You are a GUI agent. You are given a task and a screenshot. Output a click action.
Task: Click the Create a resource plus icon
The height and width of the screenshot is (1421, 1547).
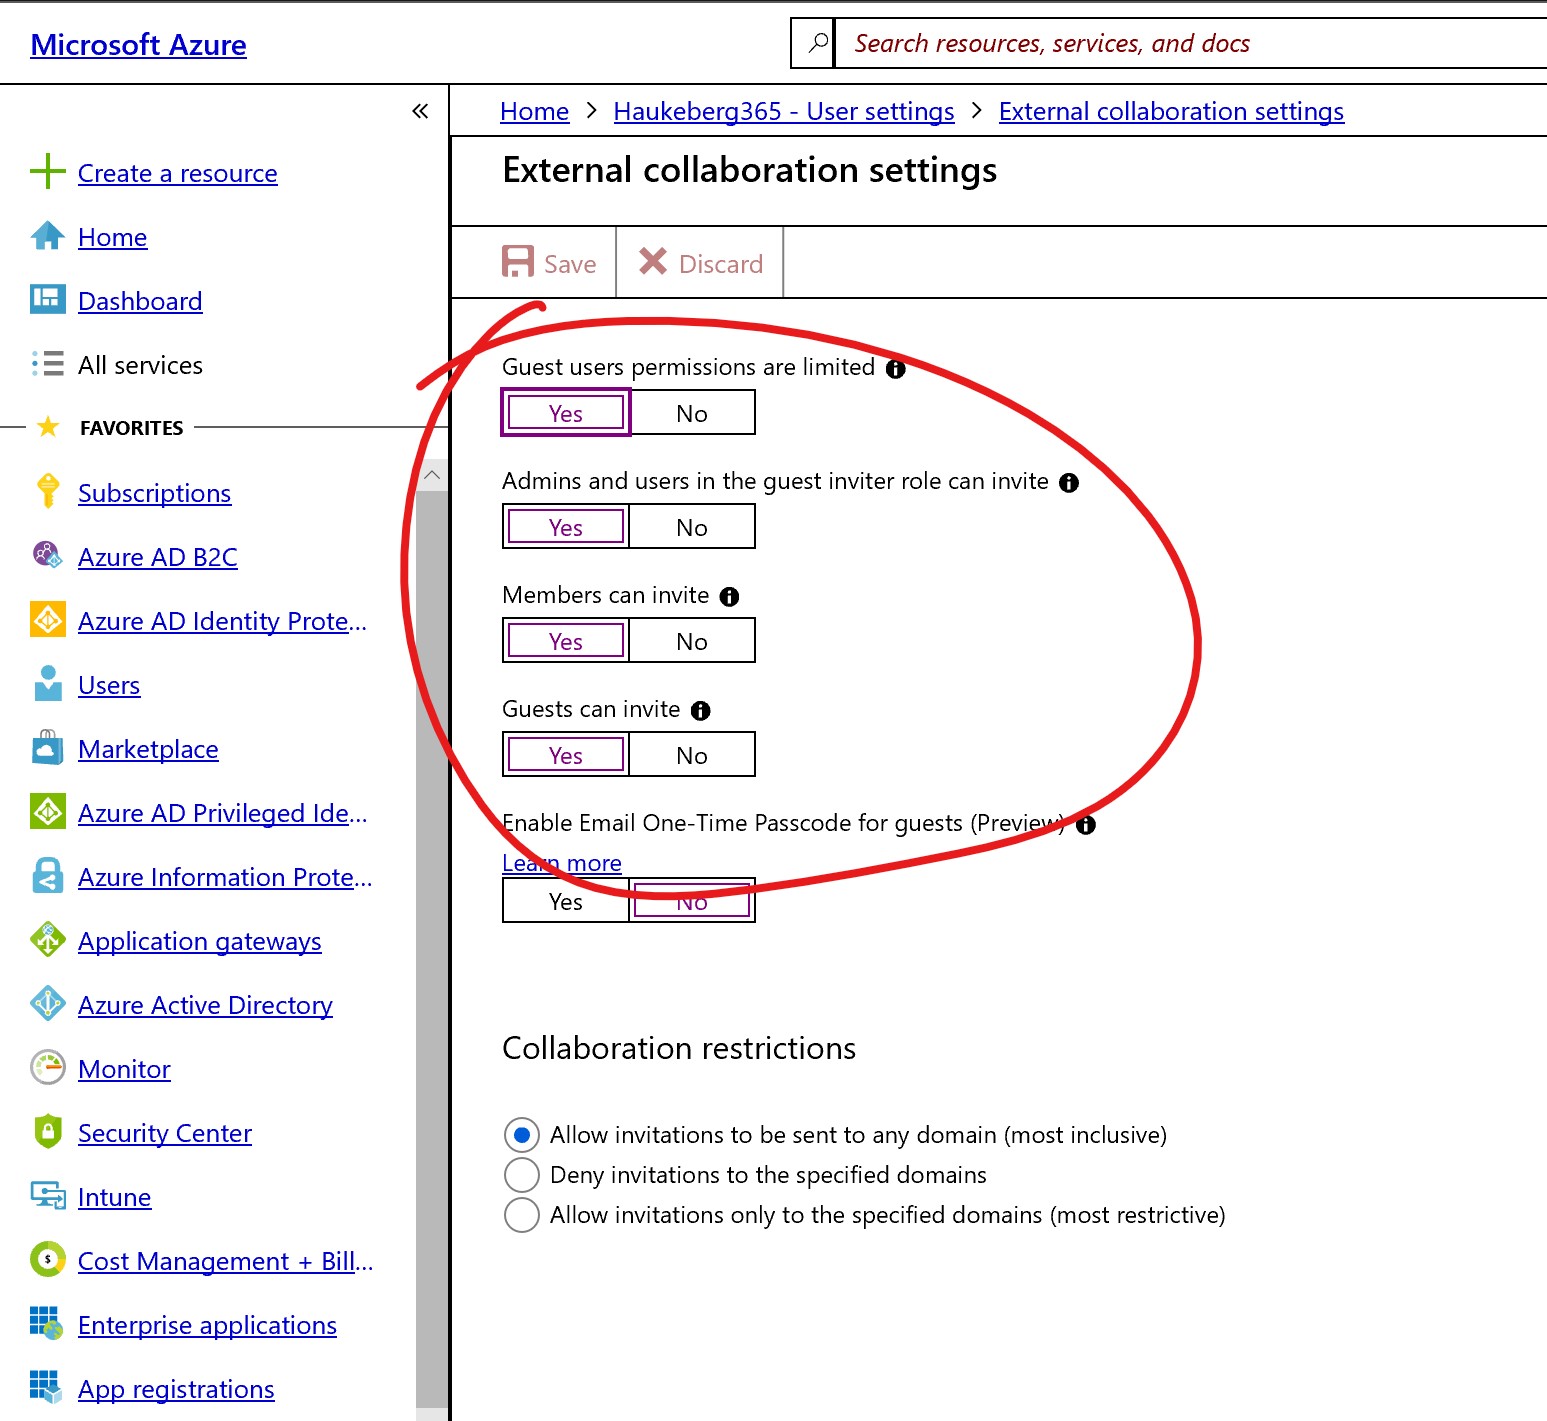(x=47, y=171)
